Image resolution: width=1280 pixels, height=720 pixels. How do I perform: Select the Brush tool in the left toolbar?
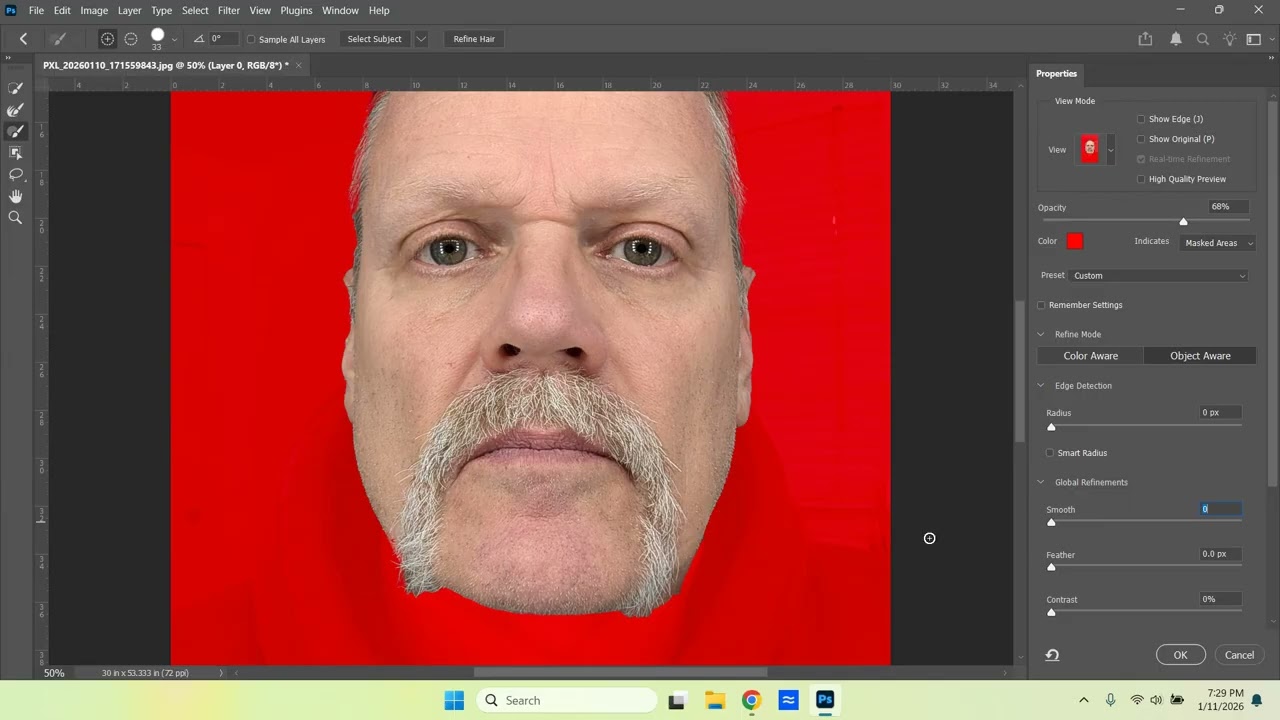tap(15, 131)
